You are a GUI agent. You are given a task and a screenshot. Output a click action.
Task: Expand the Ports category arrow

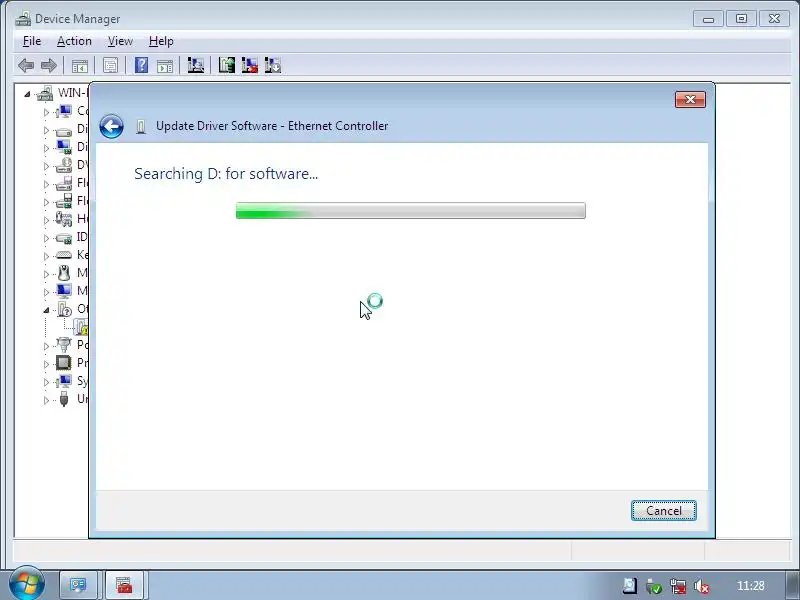click(46, 346)
